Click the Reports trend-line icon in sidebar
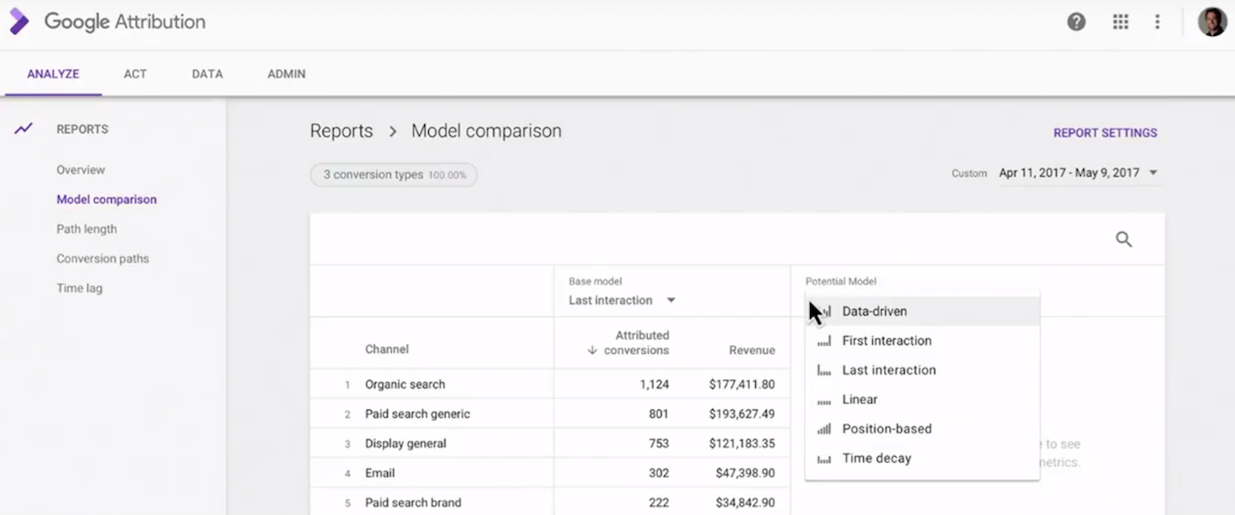 point(23,129)
